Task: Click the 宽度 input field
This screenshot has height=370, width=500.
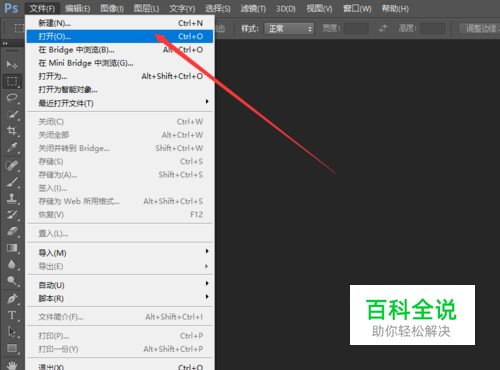Action: click(356, 29)
